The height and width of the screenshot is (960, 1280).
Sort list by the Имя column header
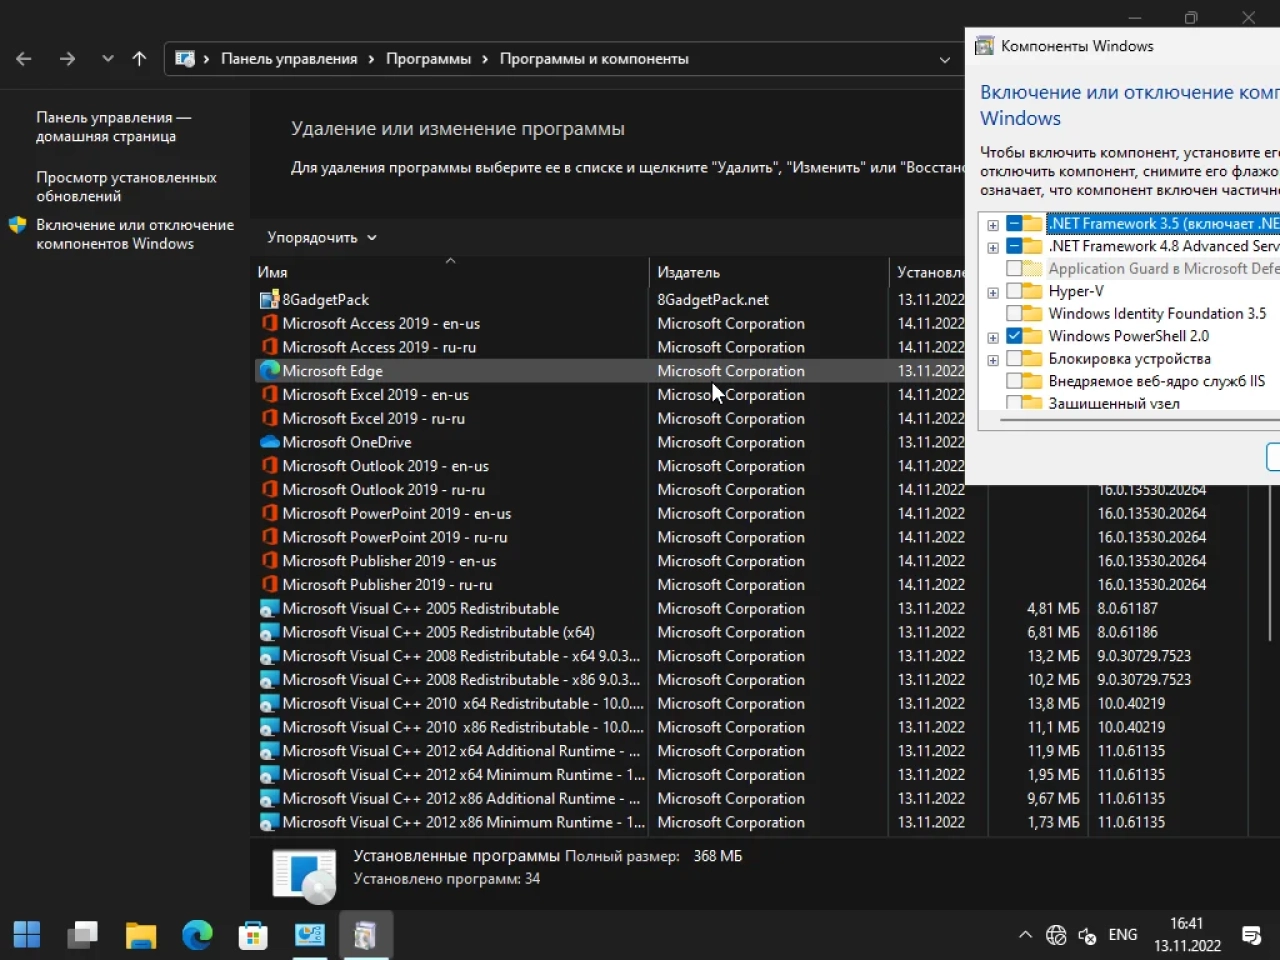pyautogui.click(x=450, y=271)
